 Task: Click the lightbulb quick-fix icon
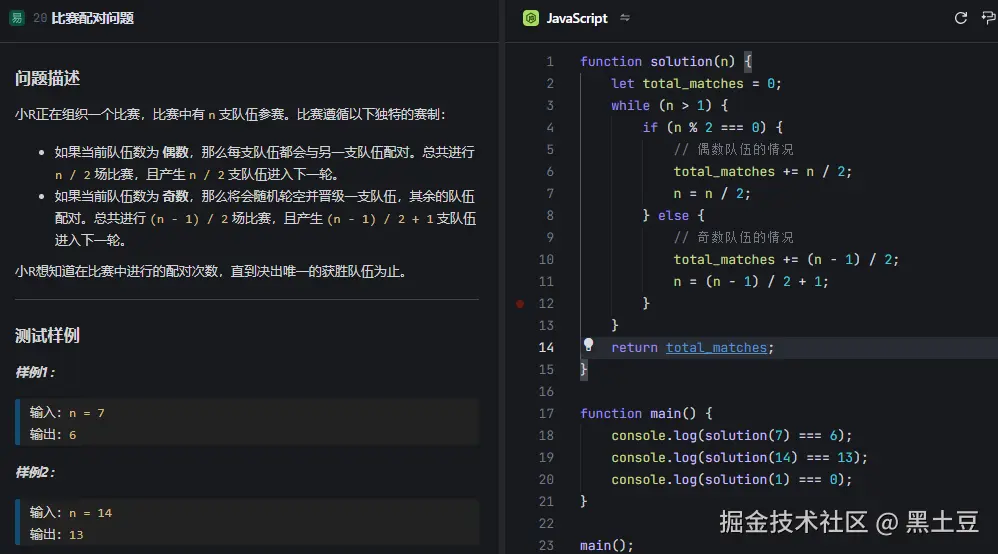[x=588, y=345]
